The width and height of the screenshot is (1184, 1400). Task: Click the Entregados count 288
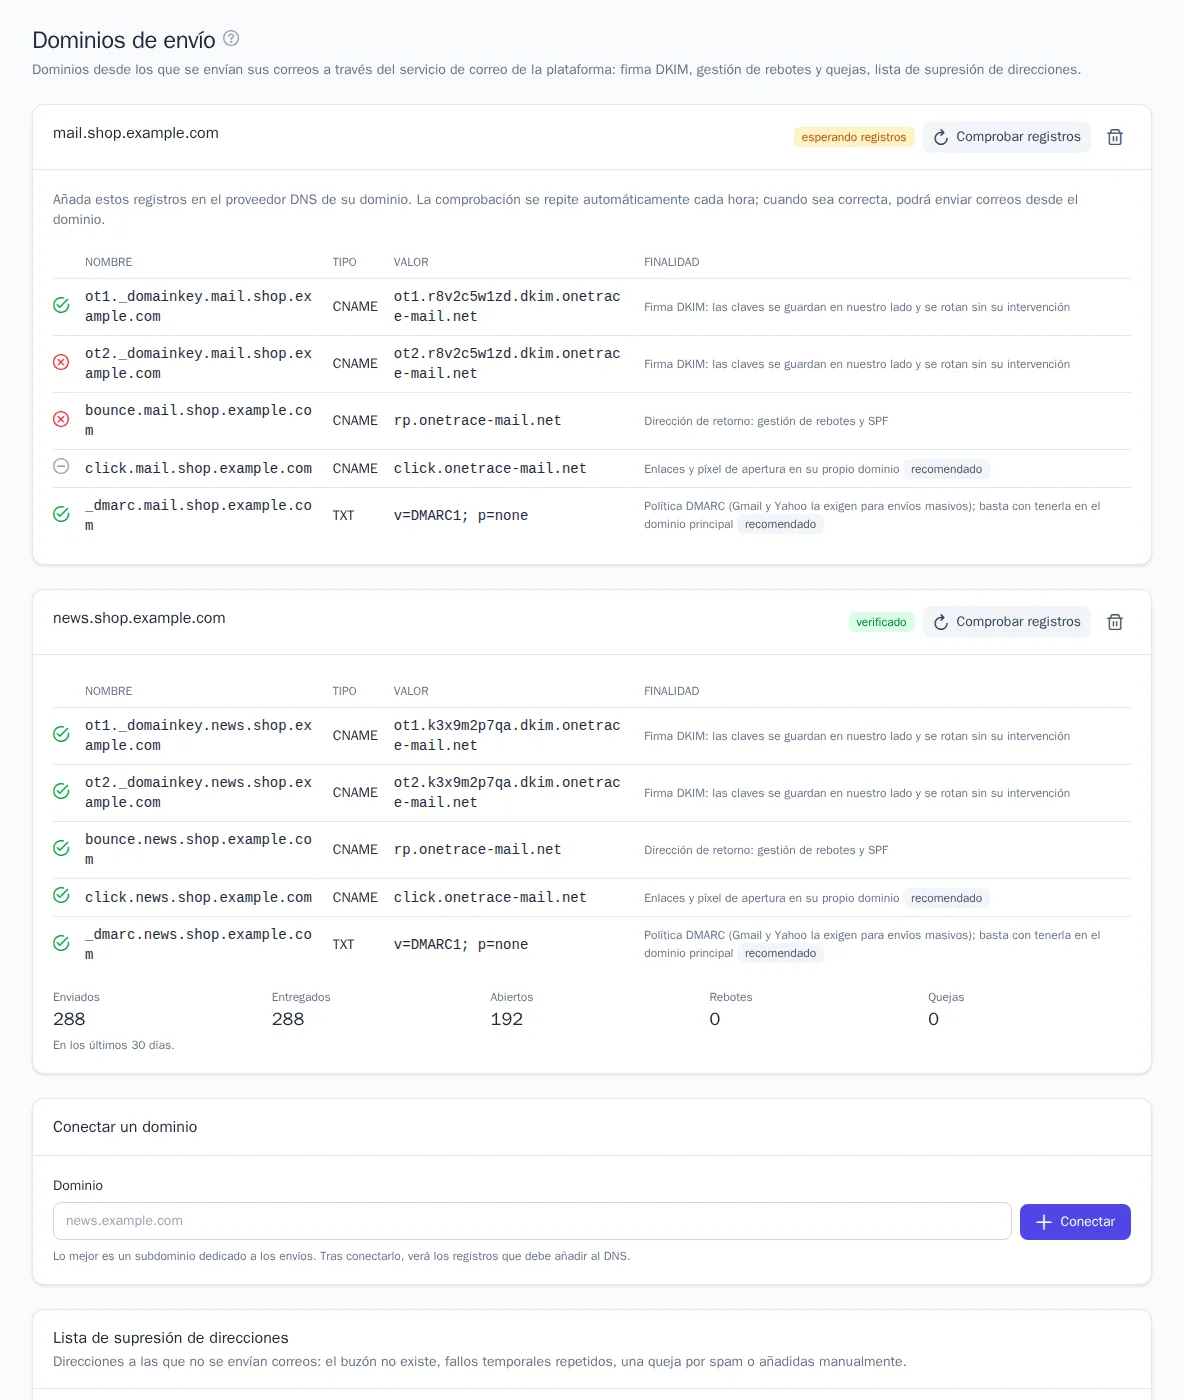tap(288, 1019)
